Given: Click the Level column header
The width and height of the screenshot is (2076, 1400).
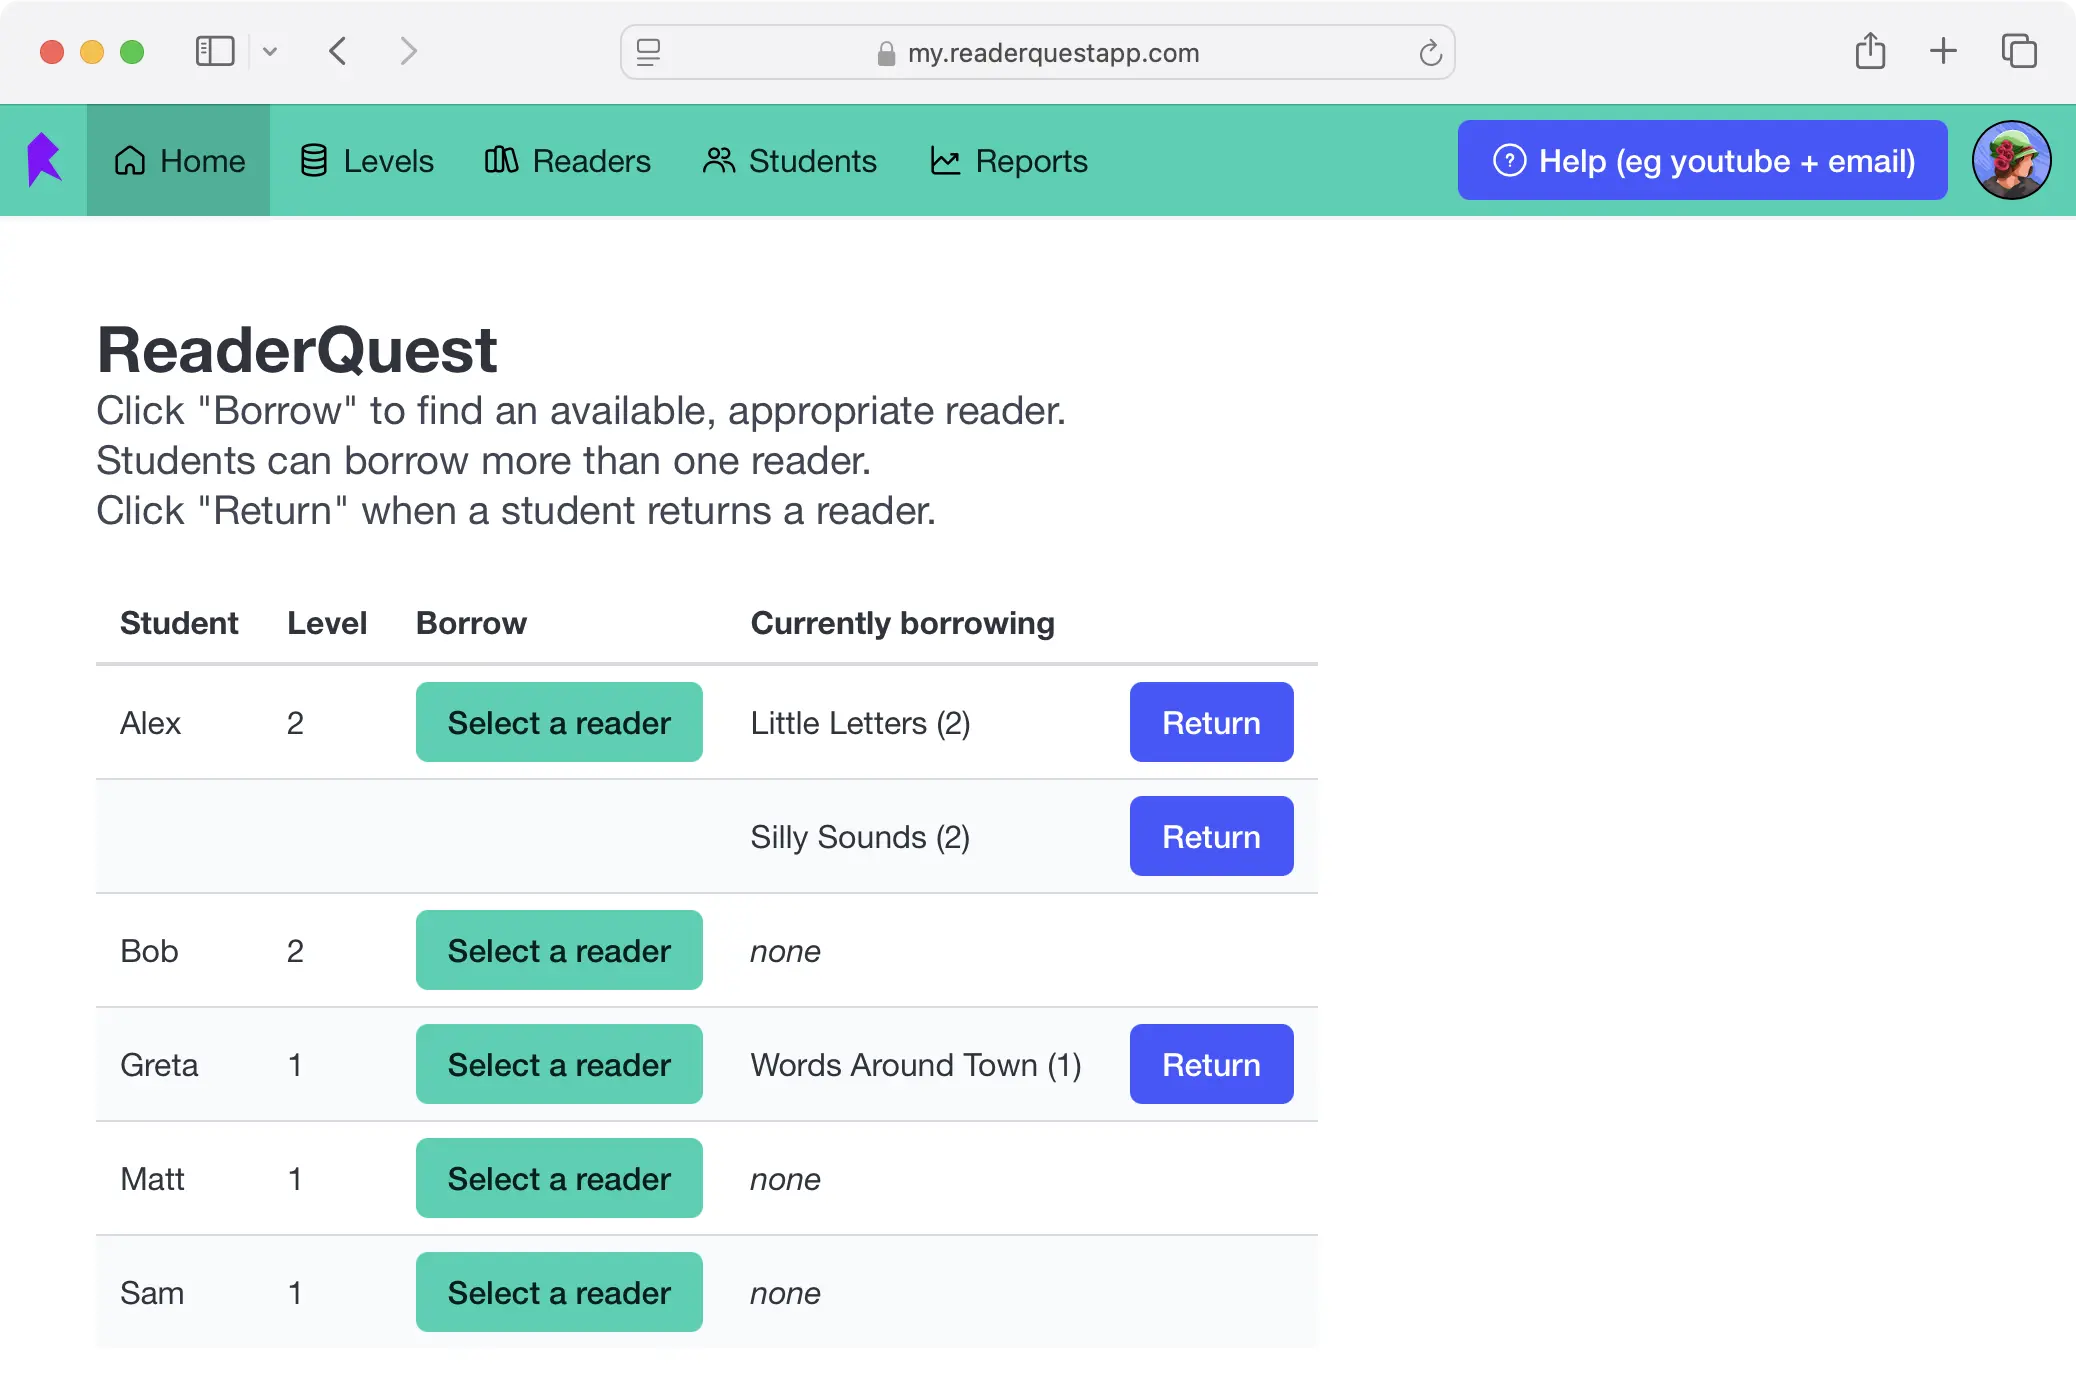Looking at the screenshot, I should click(327, 623).
